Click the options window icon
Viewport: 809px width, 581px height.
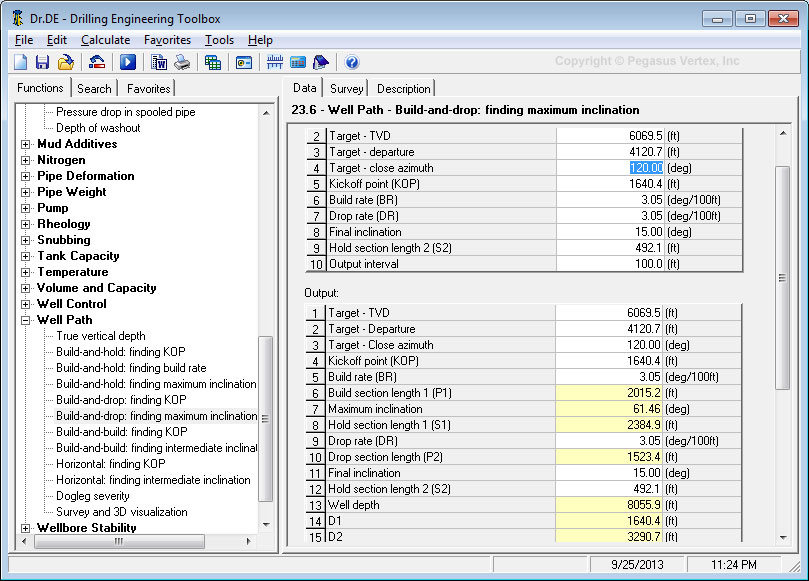coord(244,62)
